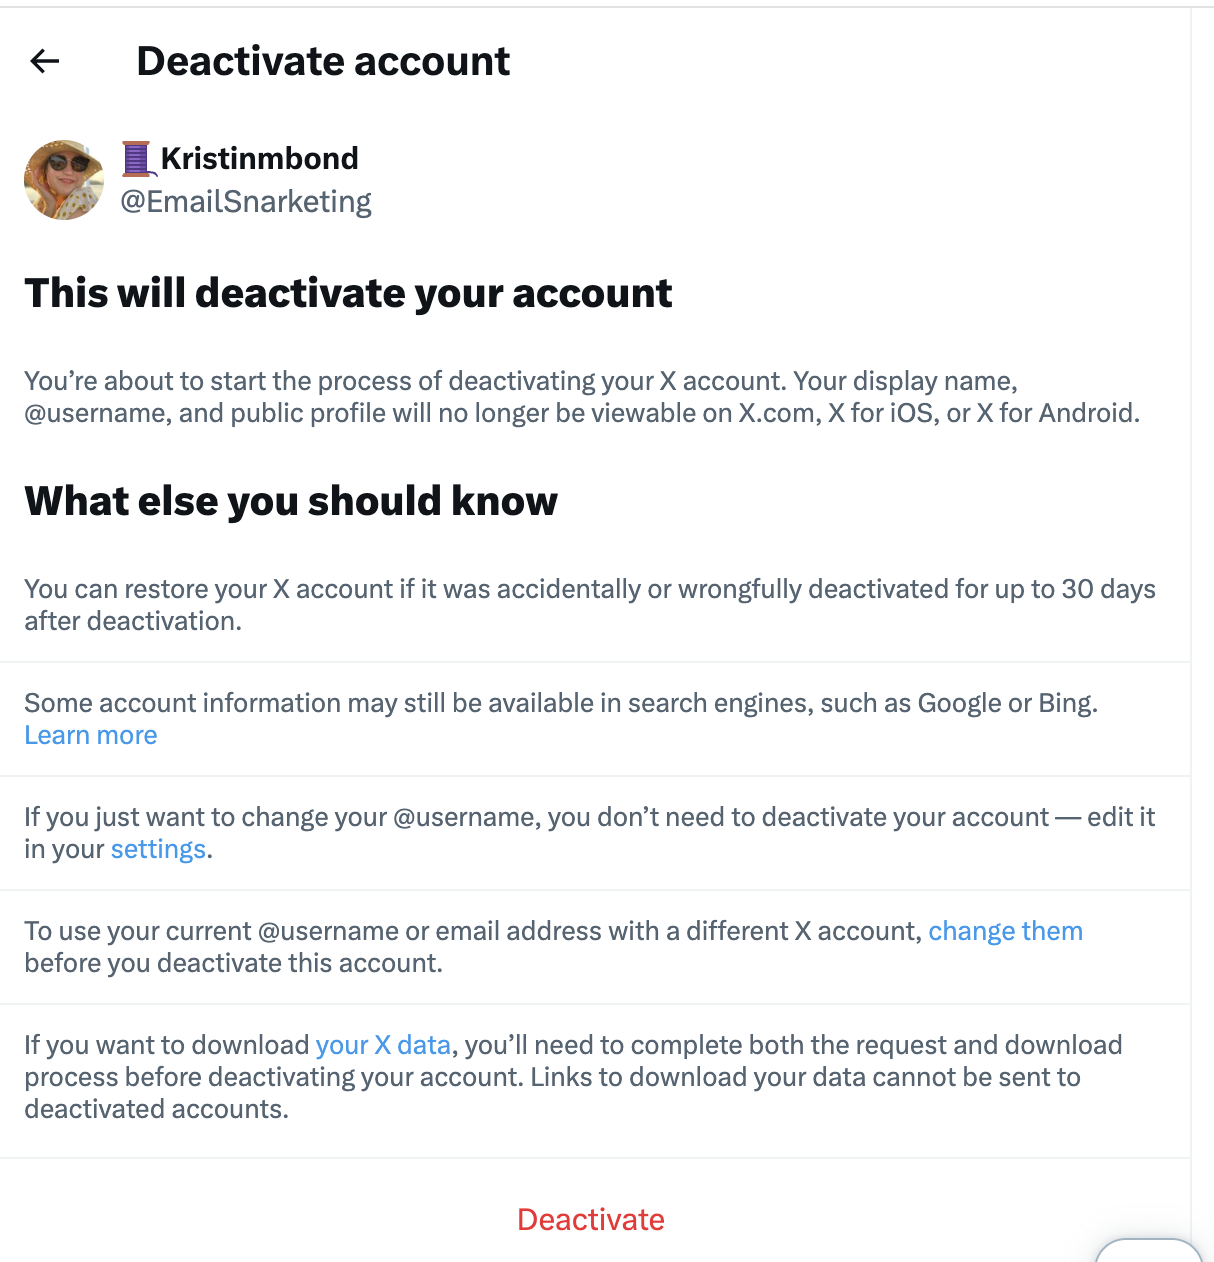Open the Learn more link
Image resolution: width=1214 pixels, height=1262 pixels.
91,736
